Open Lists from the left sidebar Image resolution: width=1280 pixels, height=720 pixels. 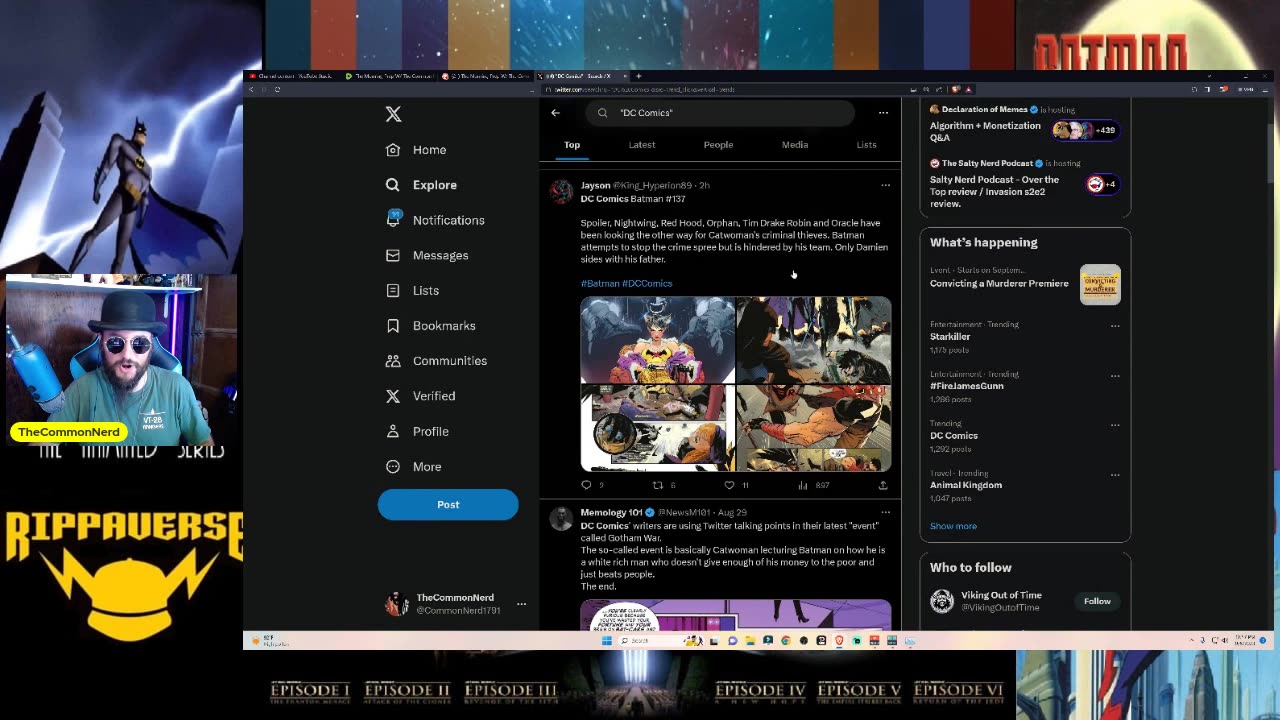[412, 290]
